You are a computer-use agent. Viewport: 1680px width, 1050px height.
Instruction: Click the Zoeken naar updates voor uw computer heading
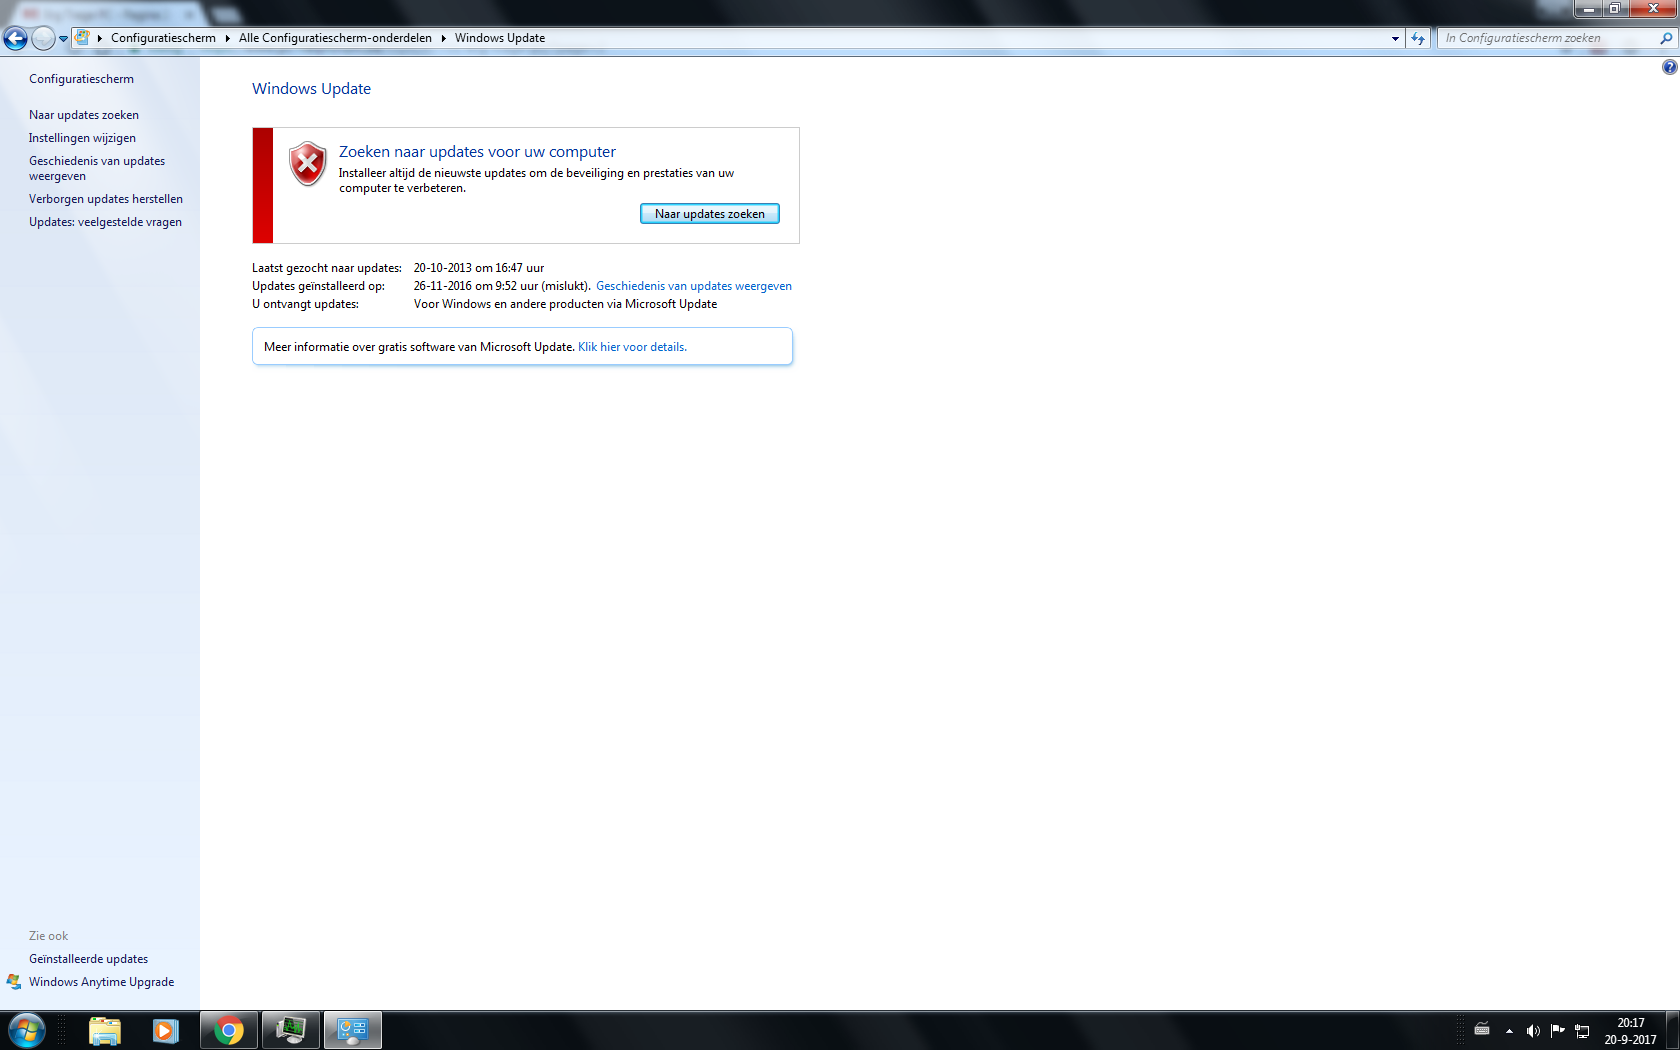point(477,152)
